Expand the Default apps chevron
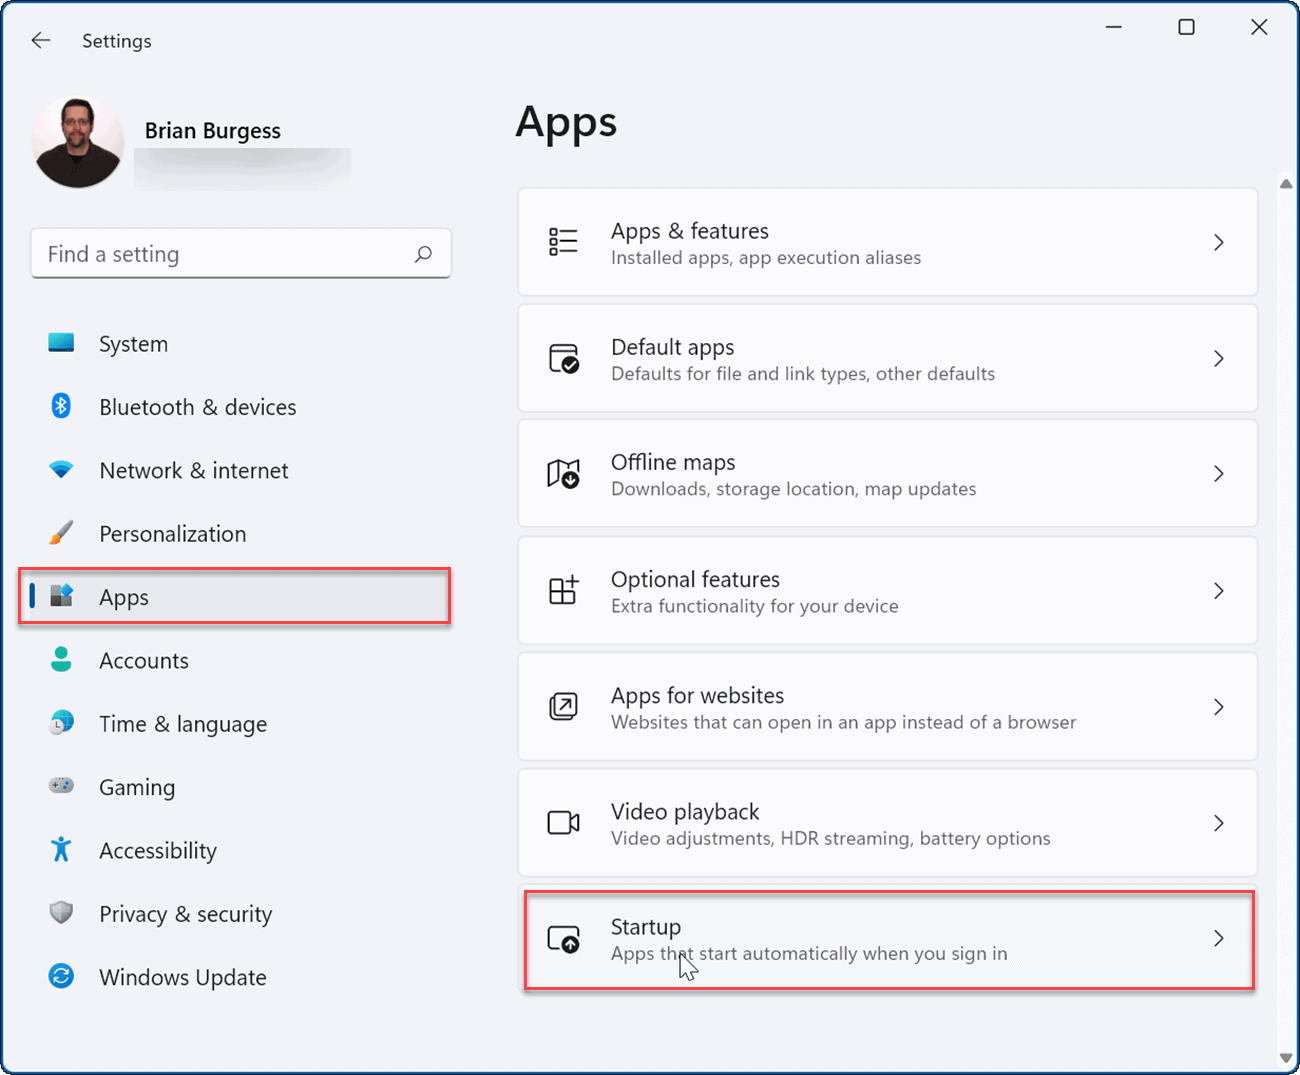The image size is (1300, 1075). (1219, 358)
